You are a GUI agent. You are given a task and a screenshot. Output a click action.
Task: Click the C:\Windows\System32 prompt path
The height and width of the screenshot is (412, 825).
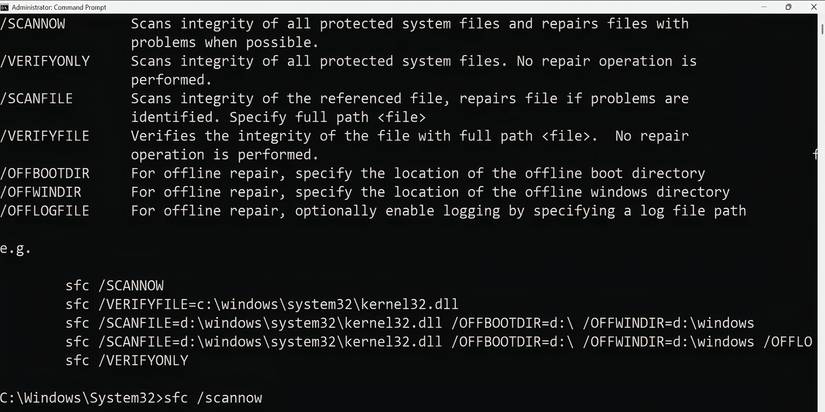pos(78,398)
